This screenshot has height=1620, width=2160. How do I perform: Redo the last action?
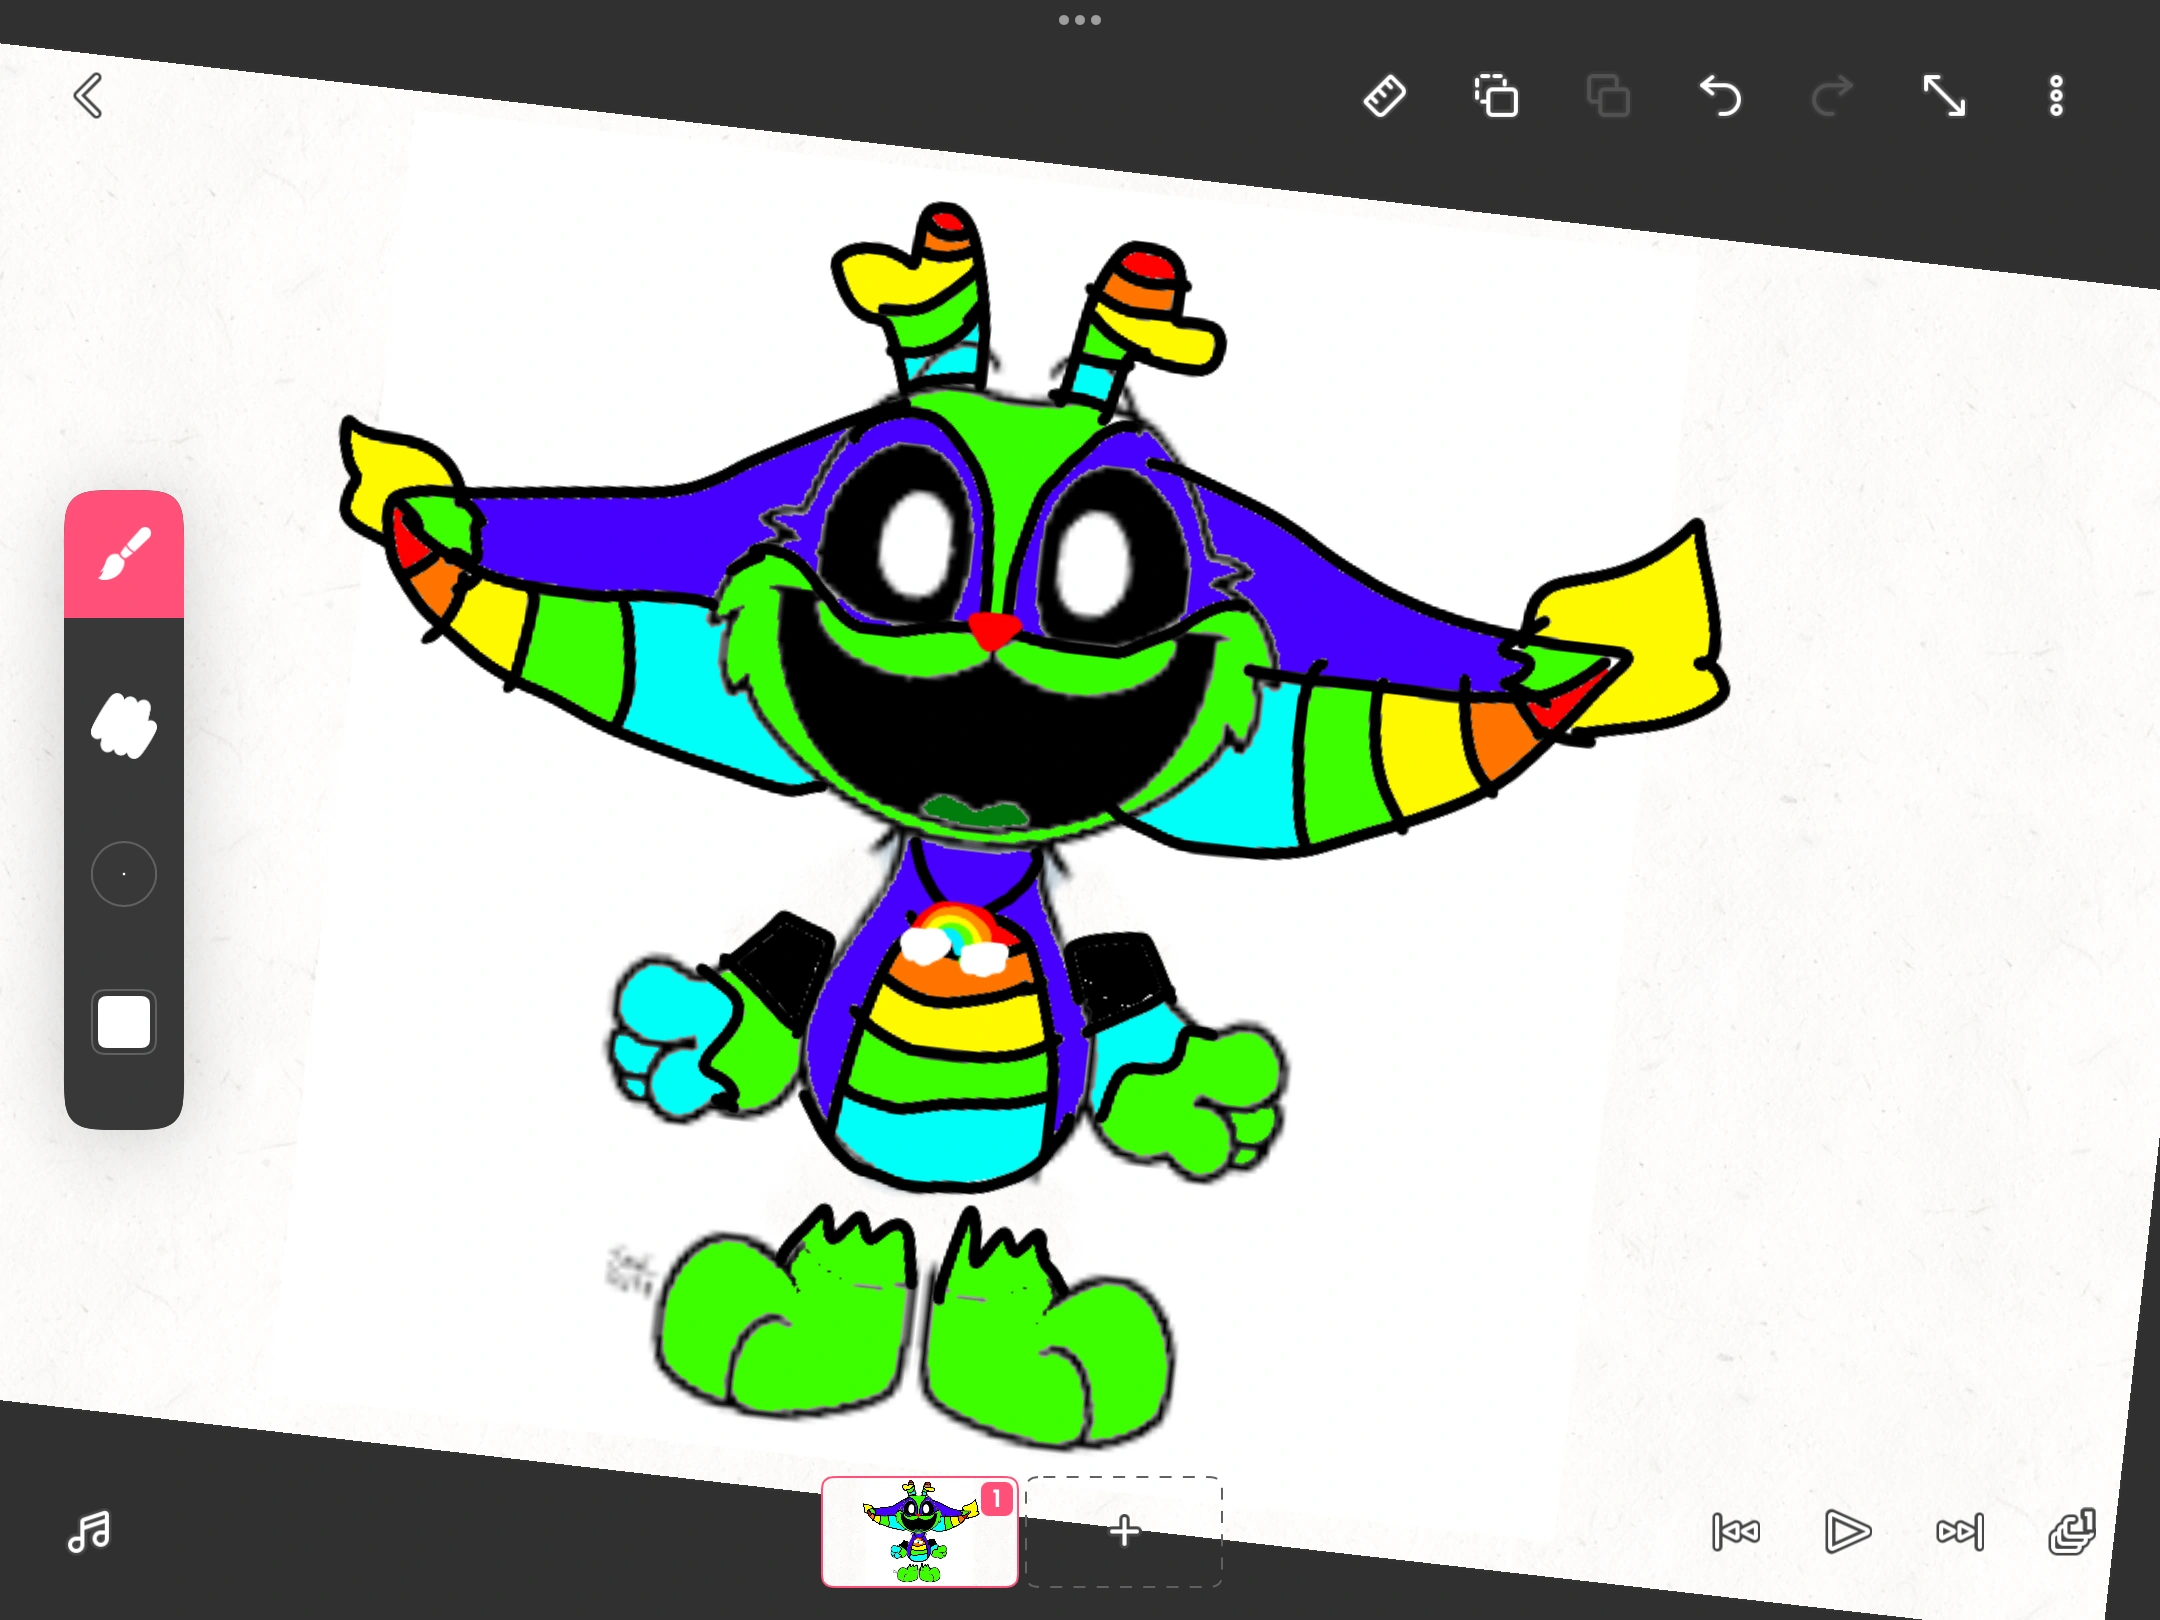click(x=1832, y=96)
